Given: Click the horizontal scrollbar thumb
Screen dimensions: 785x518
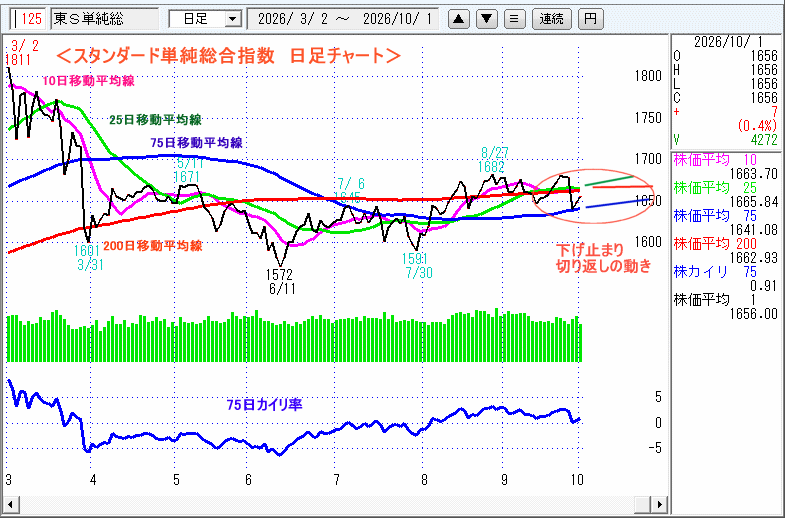Looking at the screenshot, I should pos(643,503).
